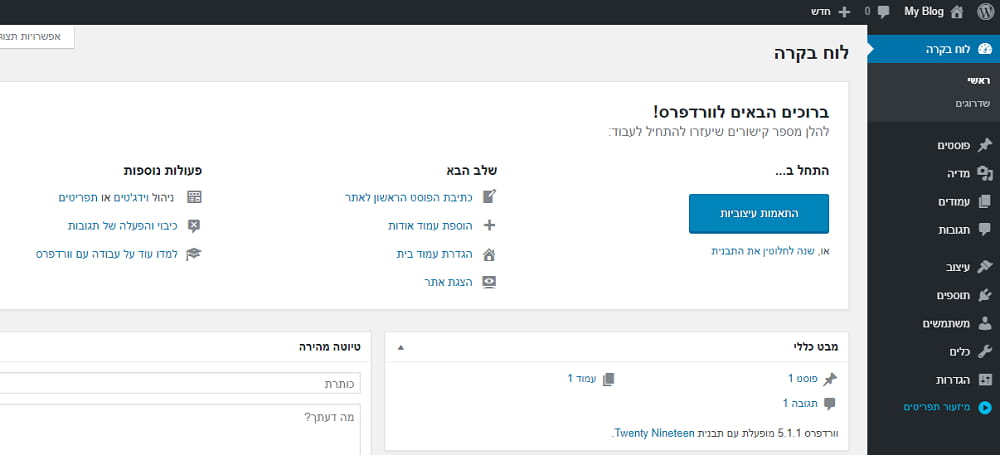
Task: Open the Twenty Nineteen theme link
Action: tap(654, 433)
